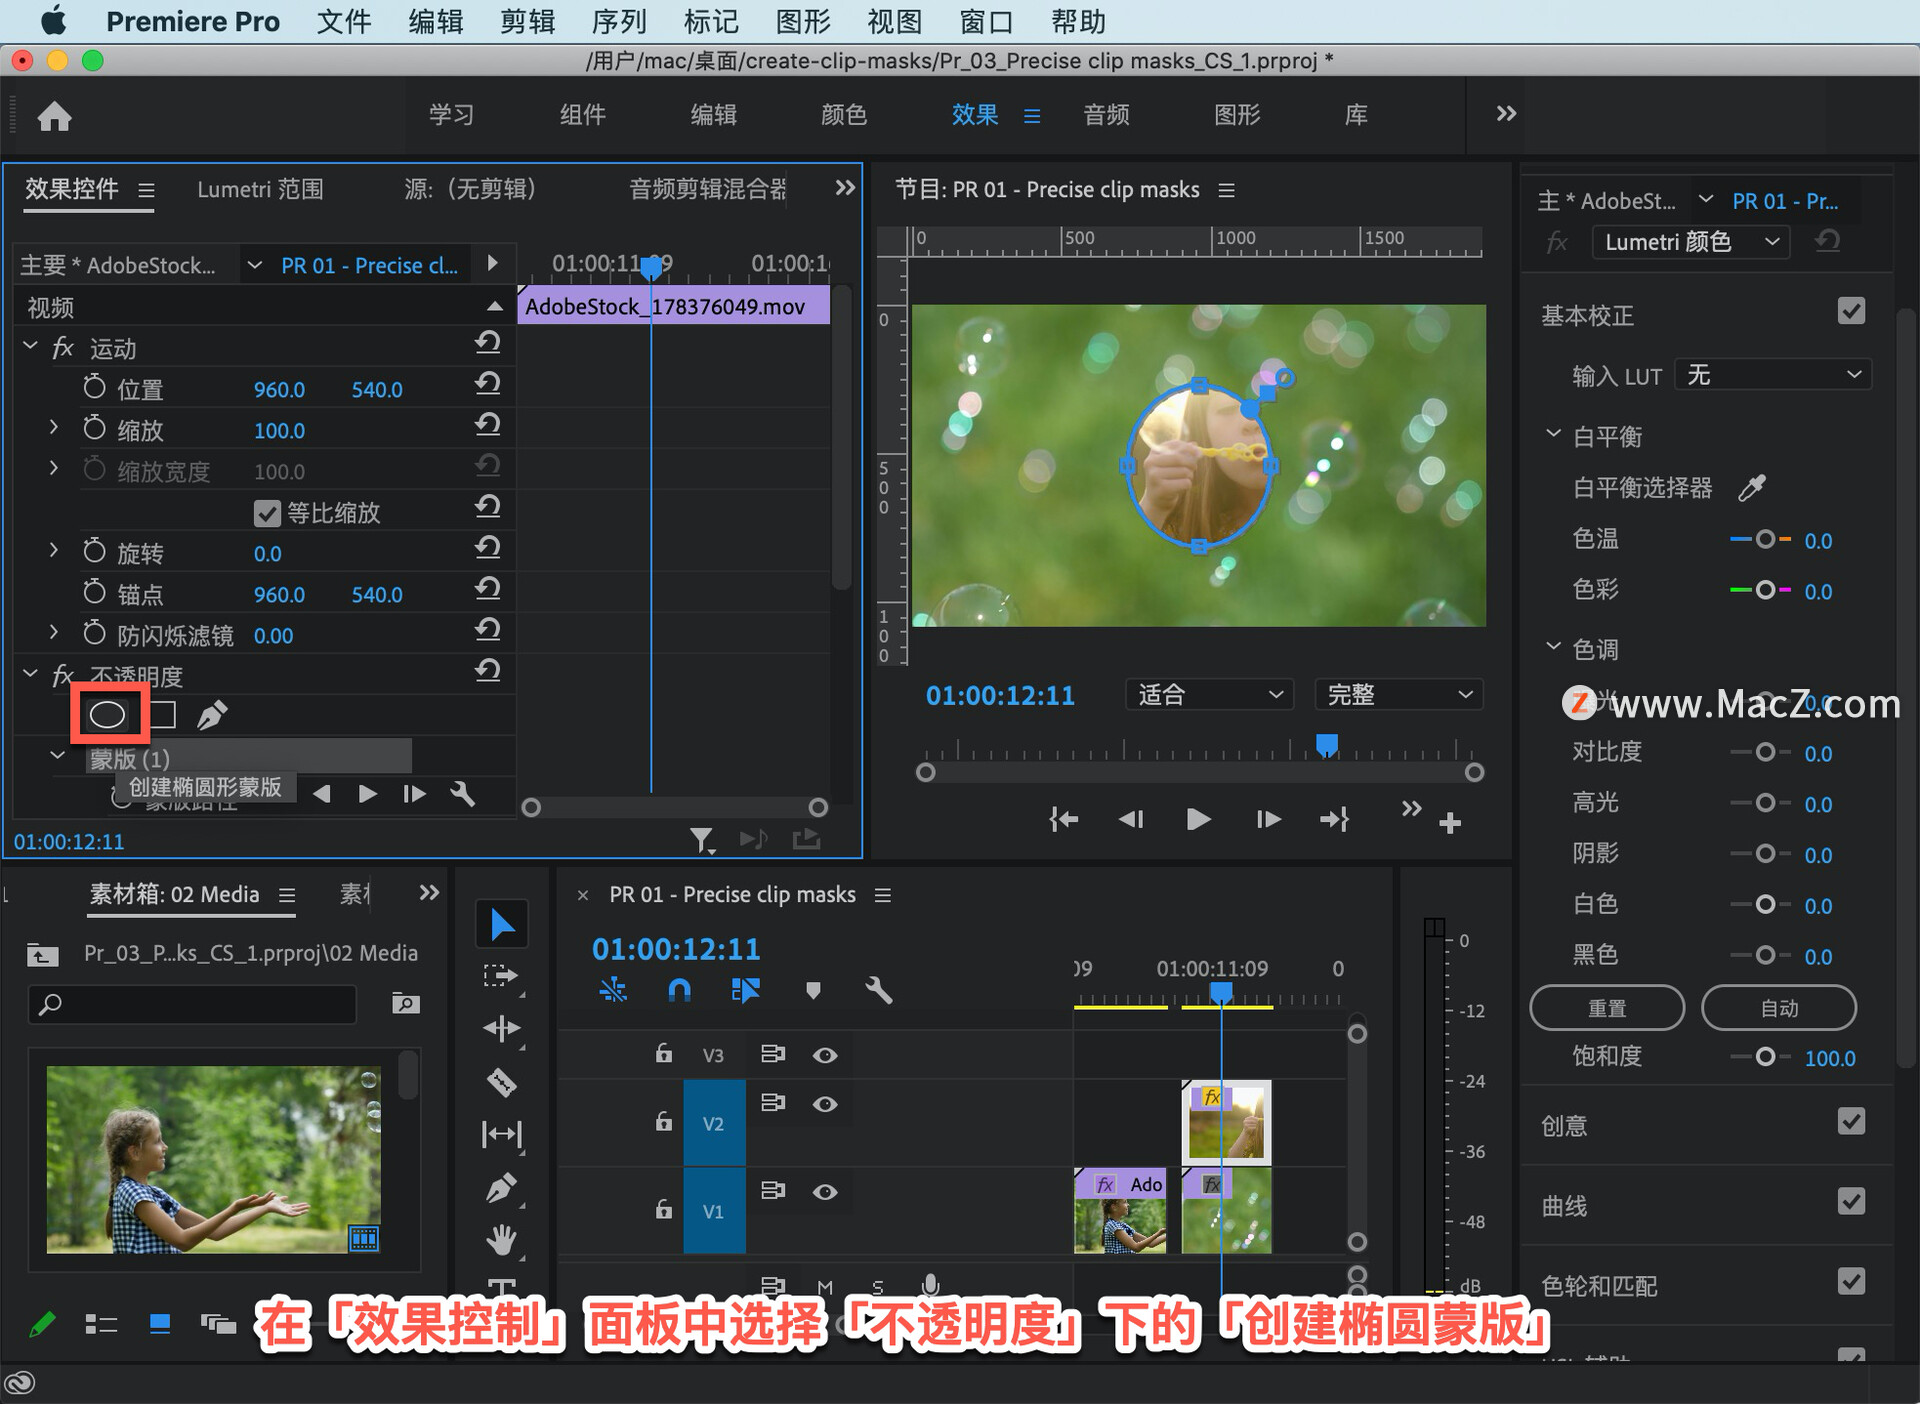Adjust the Saturation slider handle
Image resolution: width=1920 pixels, height=1404 pixels.
1765,1057
